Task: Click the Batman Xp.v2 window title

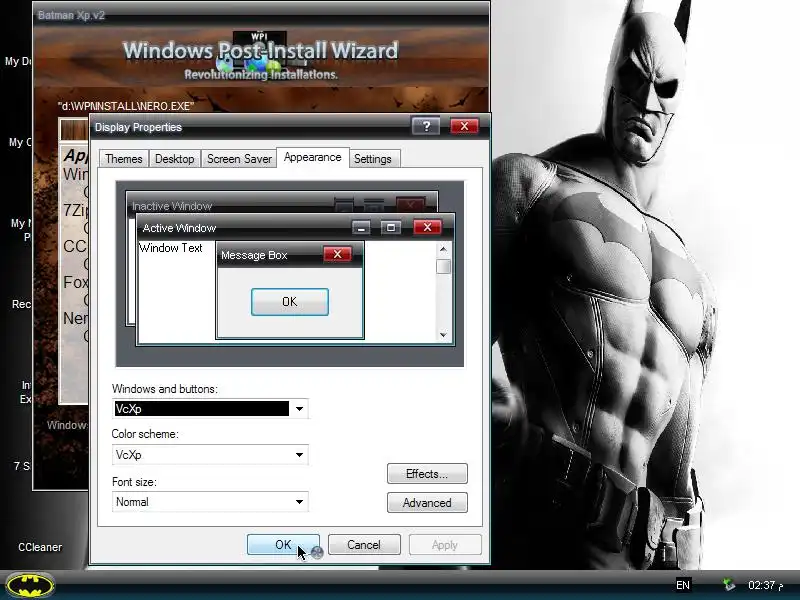Action: coord(71,15)
